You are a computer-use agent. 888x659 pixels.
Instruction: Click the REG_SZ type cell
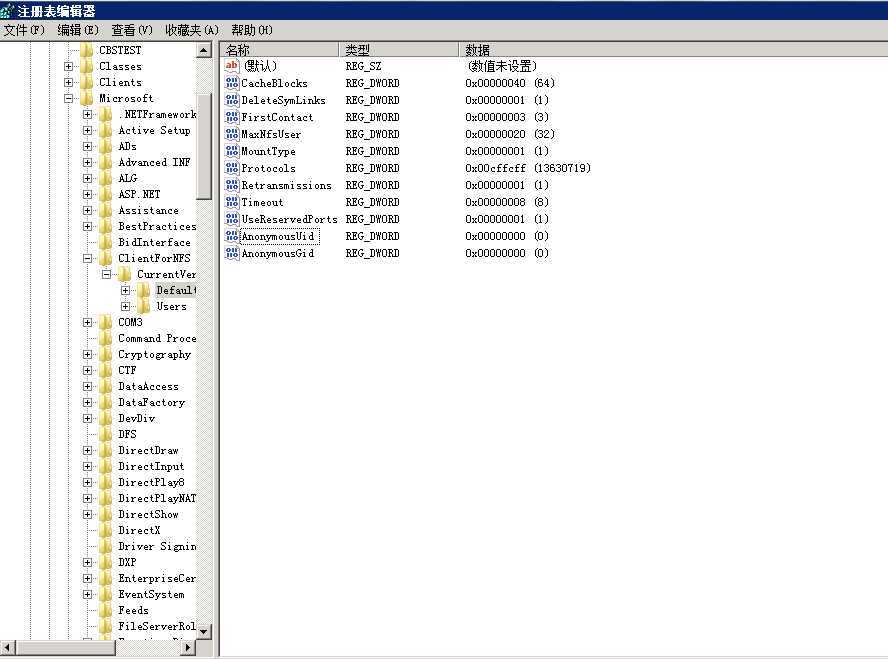click(364, 66)
